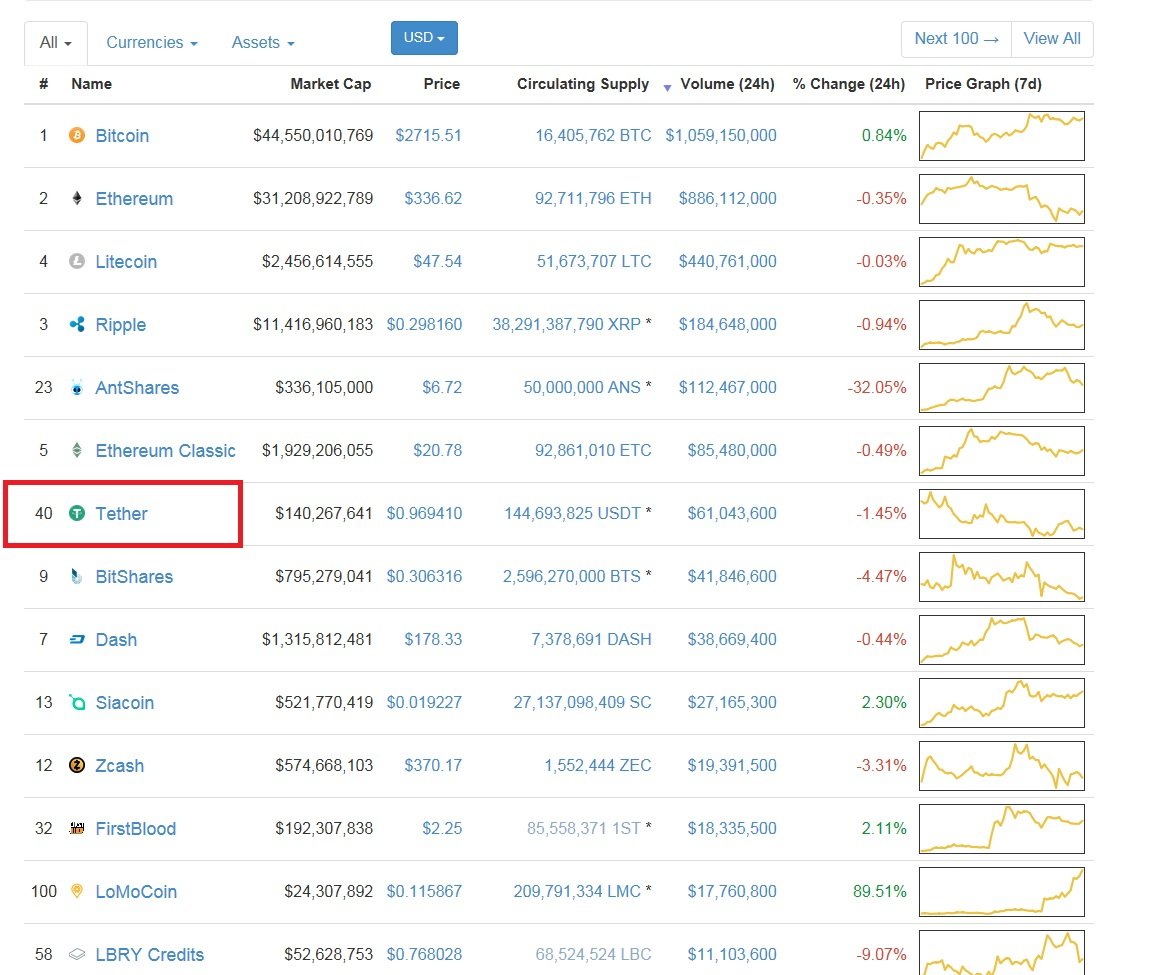Viewport: 1174px width, 975px height.
Task: Open the Litecoin name link
Action: 126,261
